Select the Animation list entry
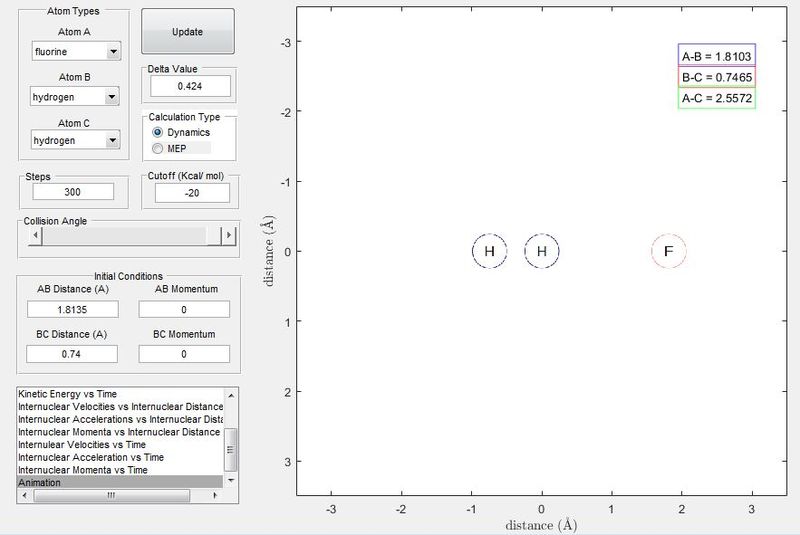800x535 pixels. (120, 482)
